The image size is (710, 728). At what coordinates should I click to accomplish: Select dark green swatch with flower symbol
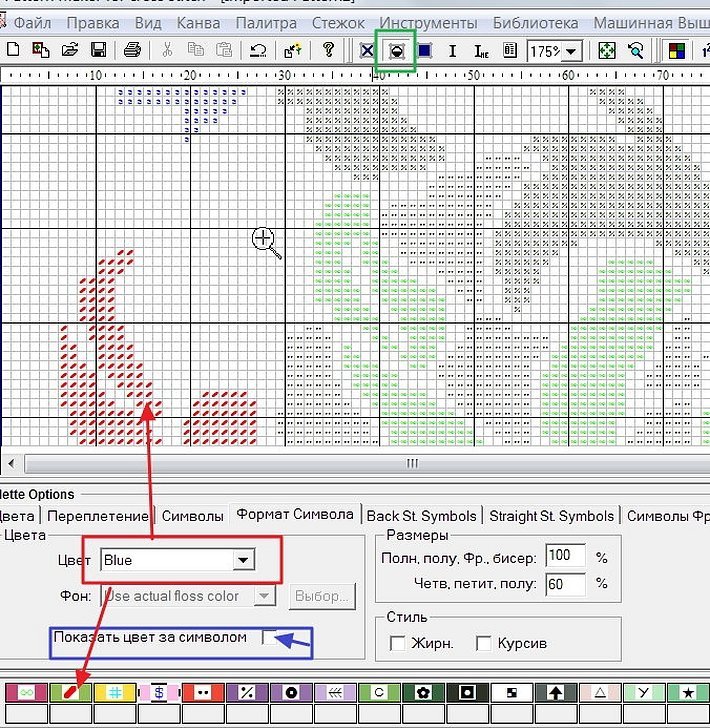click(423, 693)
